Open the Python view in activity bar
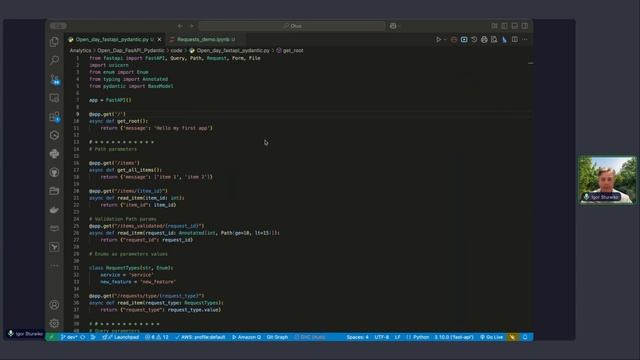640x360 pixels. tap(54, 154)
